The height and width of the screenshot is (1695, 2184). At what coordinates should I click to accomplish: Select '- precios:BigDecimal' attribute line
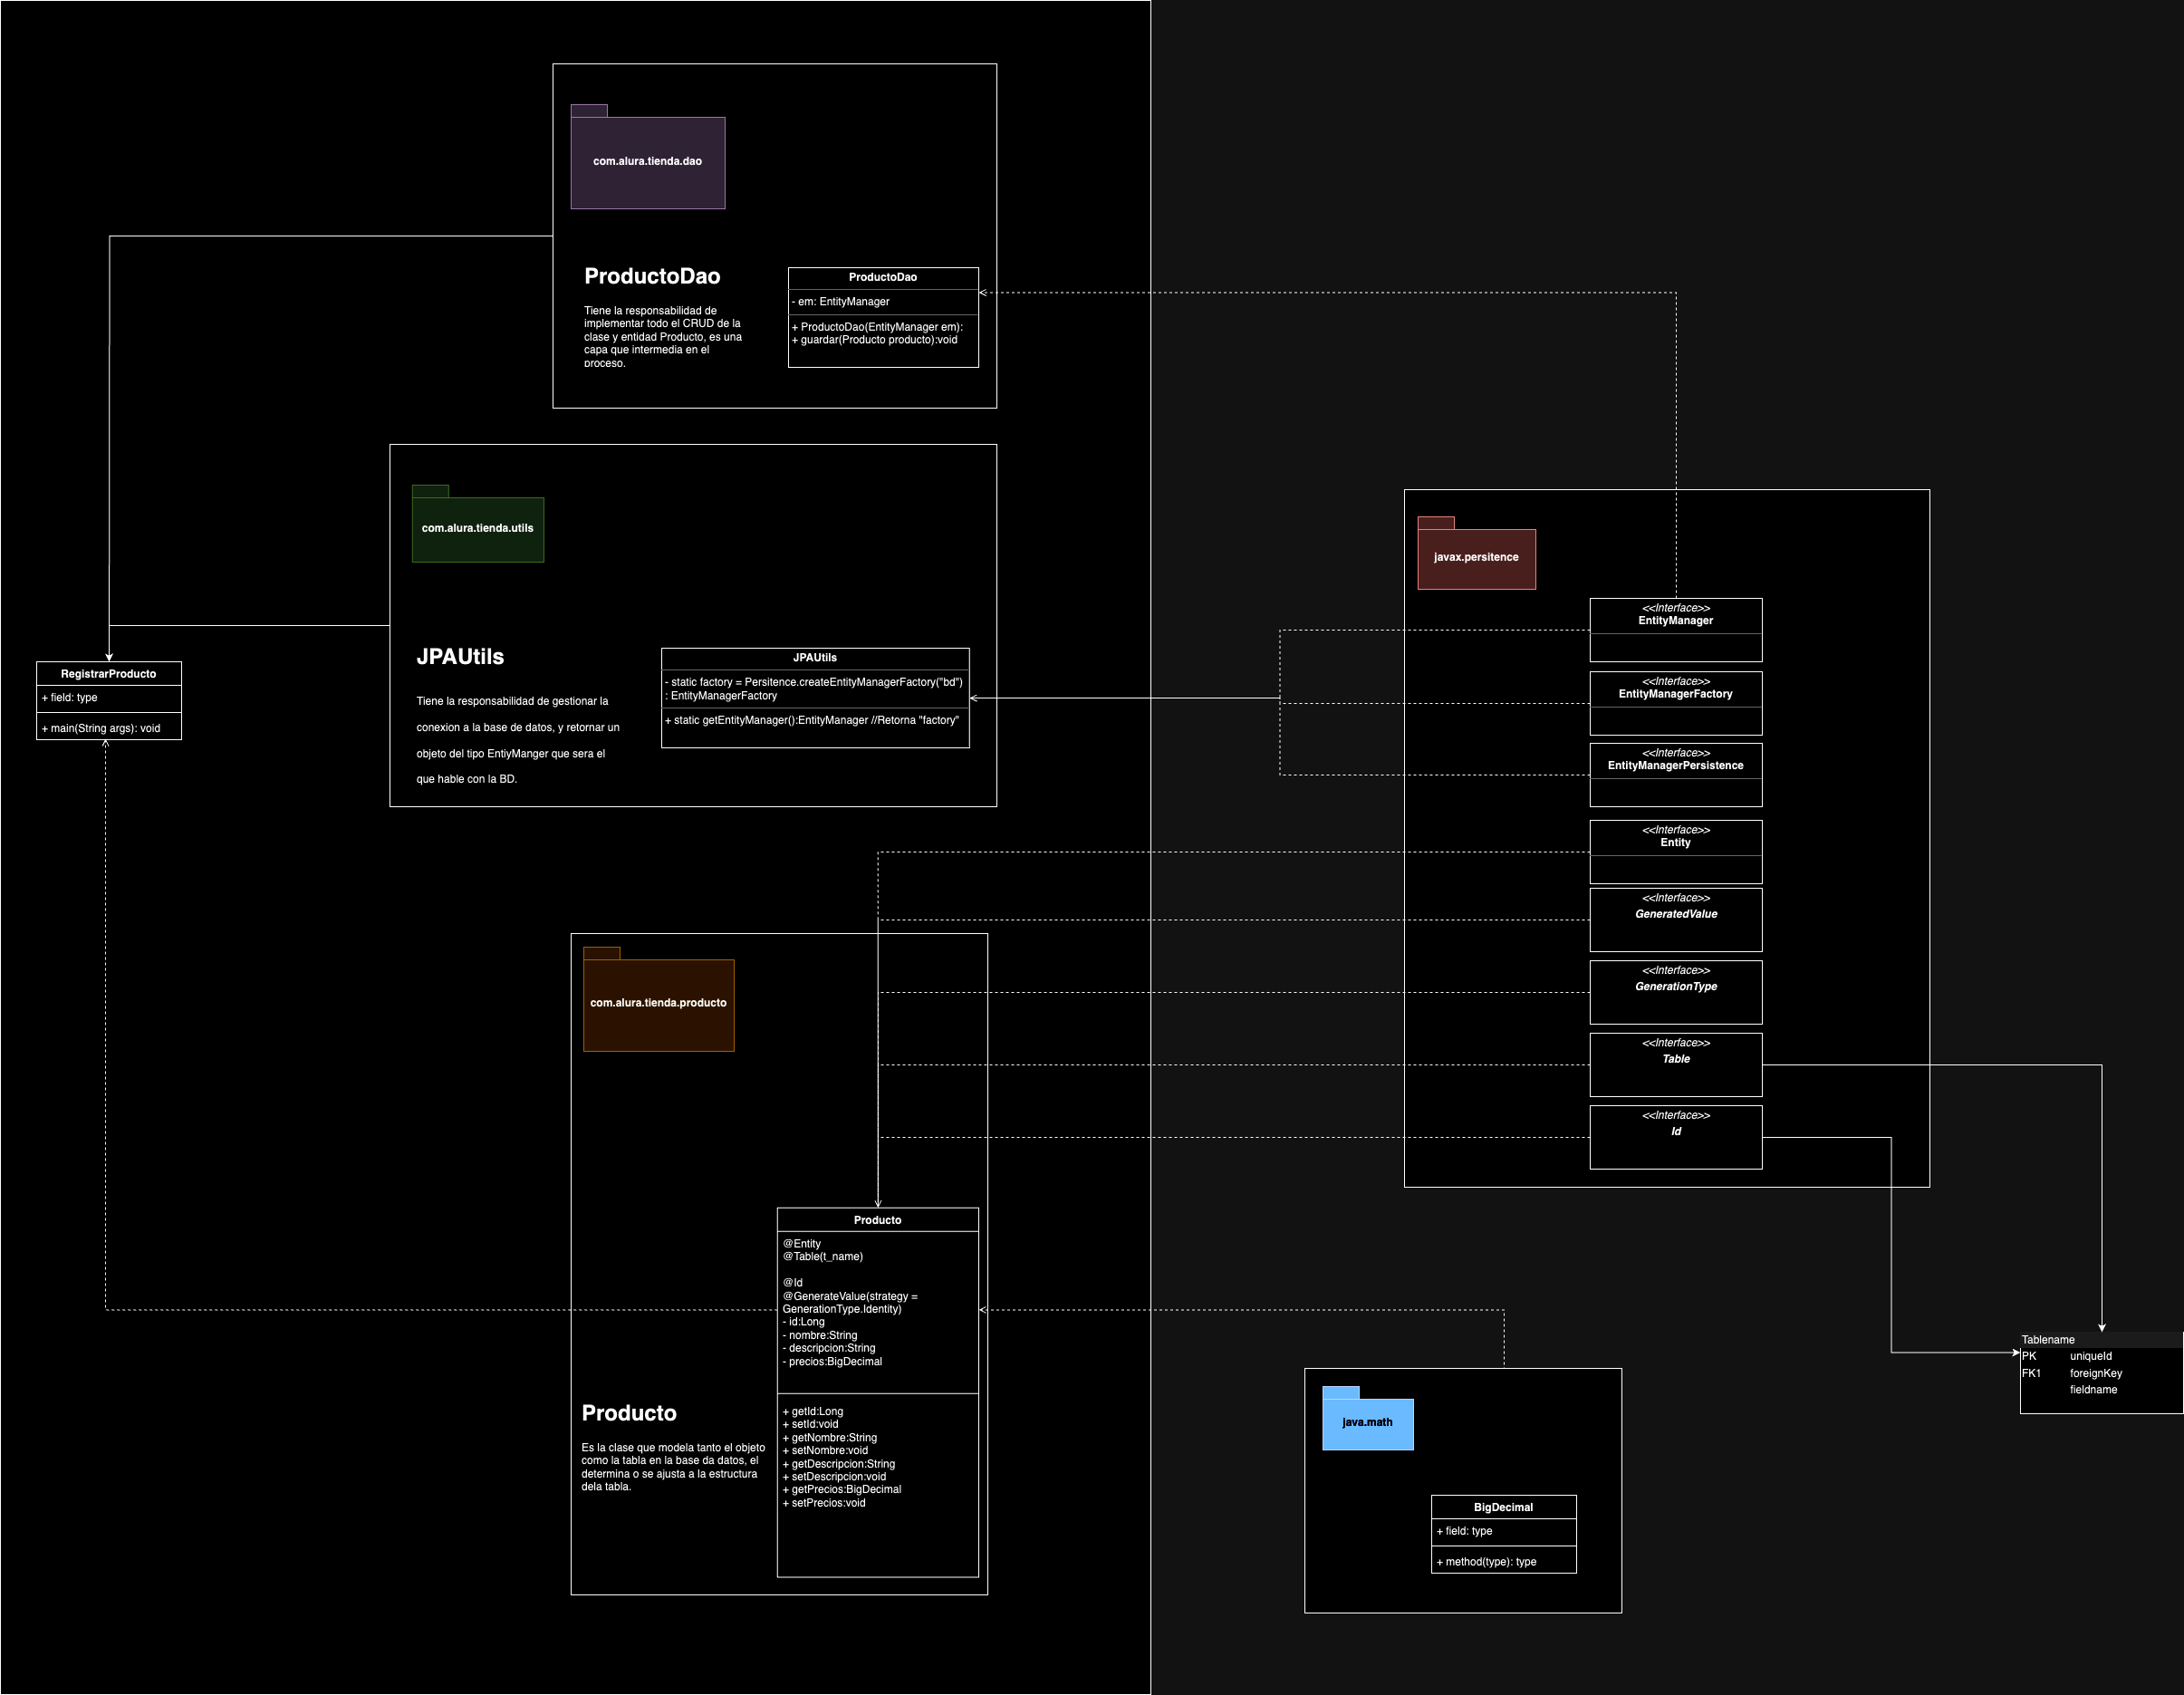[x=832, y=1361]
